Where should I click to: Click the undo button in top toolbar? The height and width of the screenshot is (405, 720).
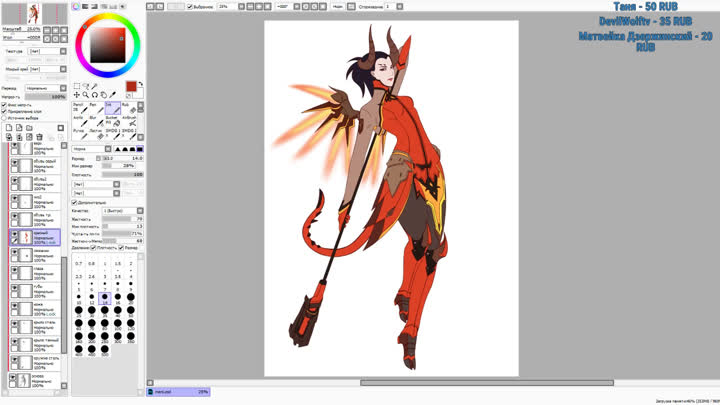[150, 6]
